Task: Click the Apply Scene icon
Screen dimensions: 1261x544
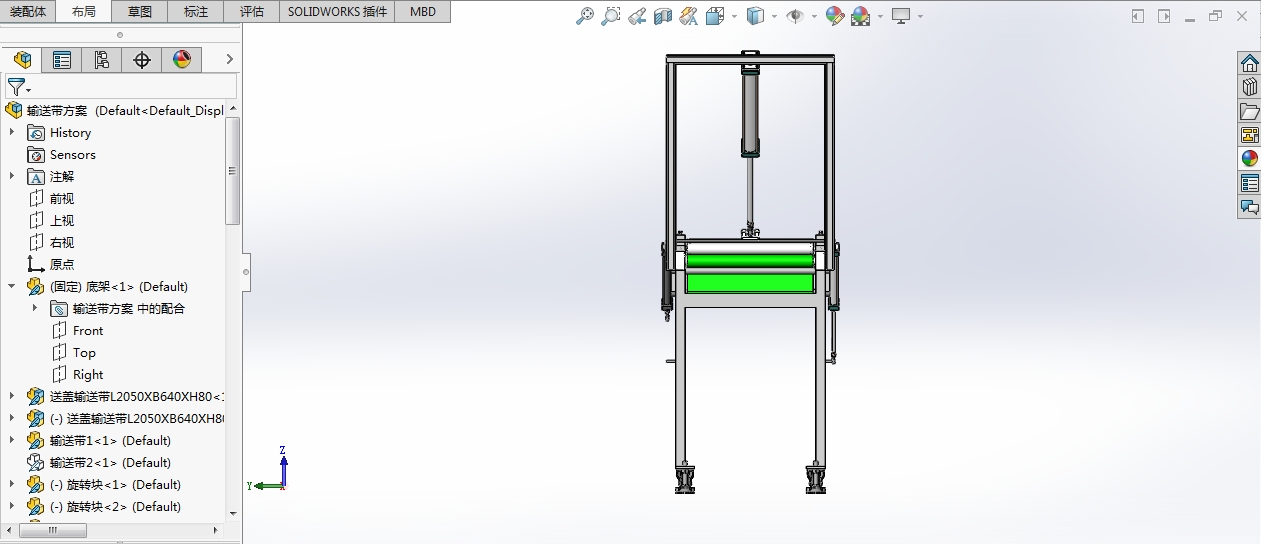Action: (x=861, y=16)
